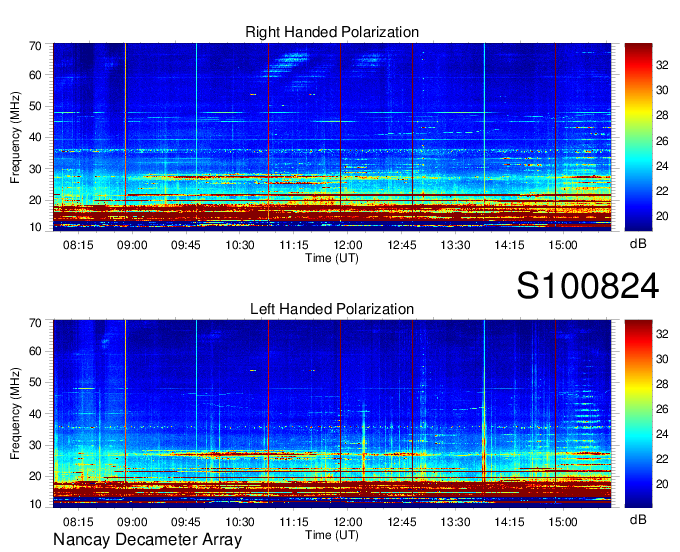Click "08:15" tick on Left Handed time axis
Screen dimensions: 680x552
[x=78, y=522]
